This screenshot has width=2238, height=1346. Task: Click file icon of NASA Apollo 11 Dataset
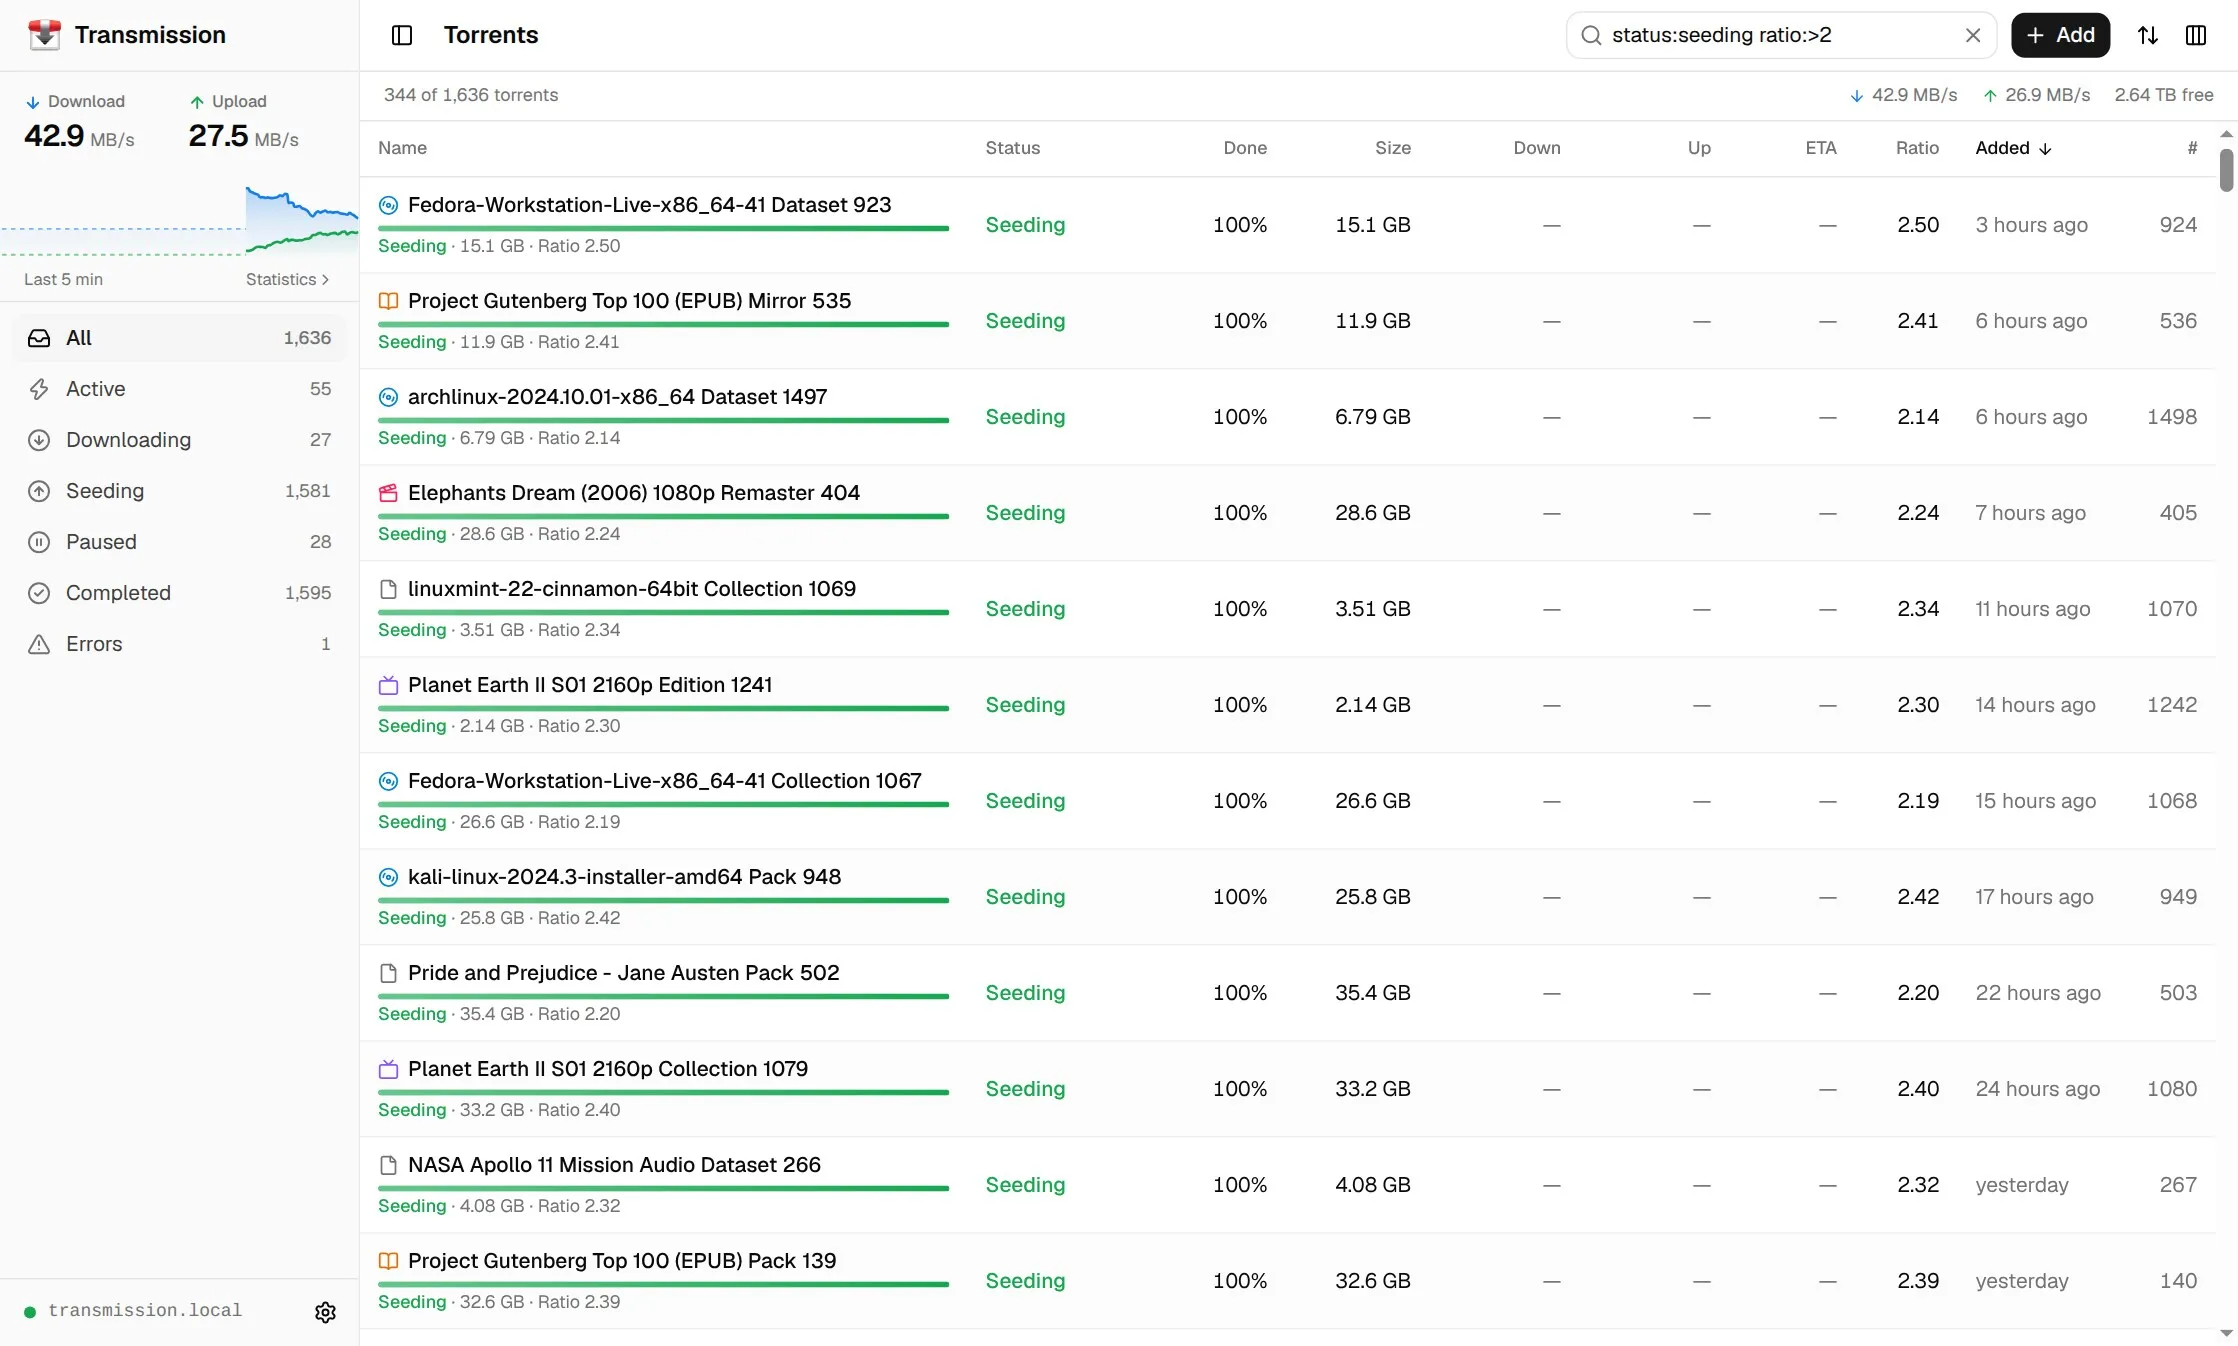388,1165
